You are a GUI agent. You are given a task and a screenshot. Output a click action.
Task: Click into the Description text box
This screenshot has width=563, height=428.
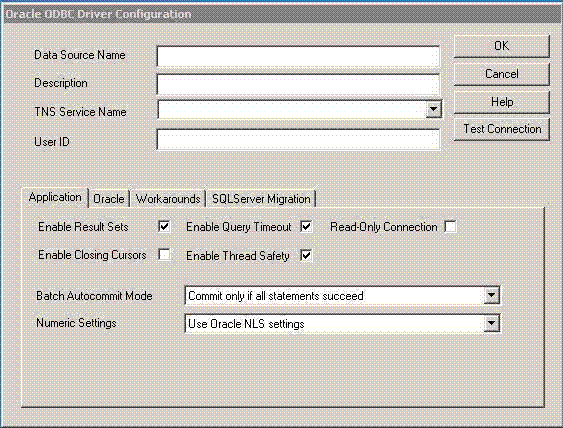pyautogui.click(x=298, y=84)
